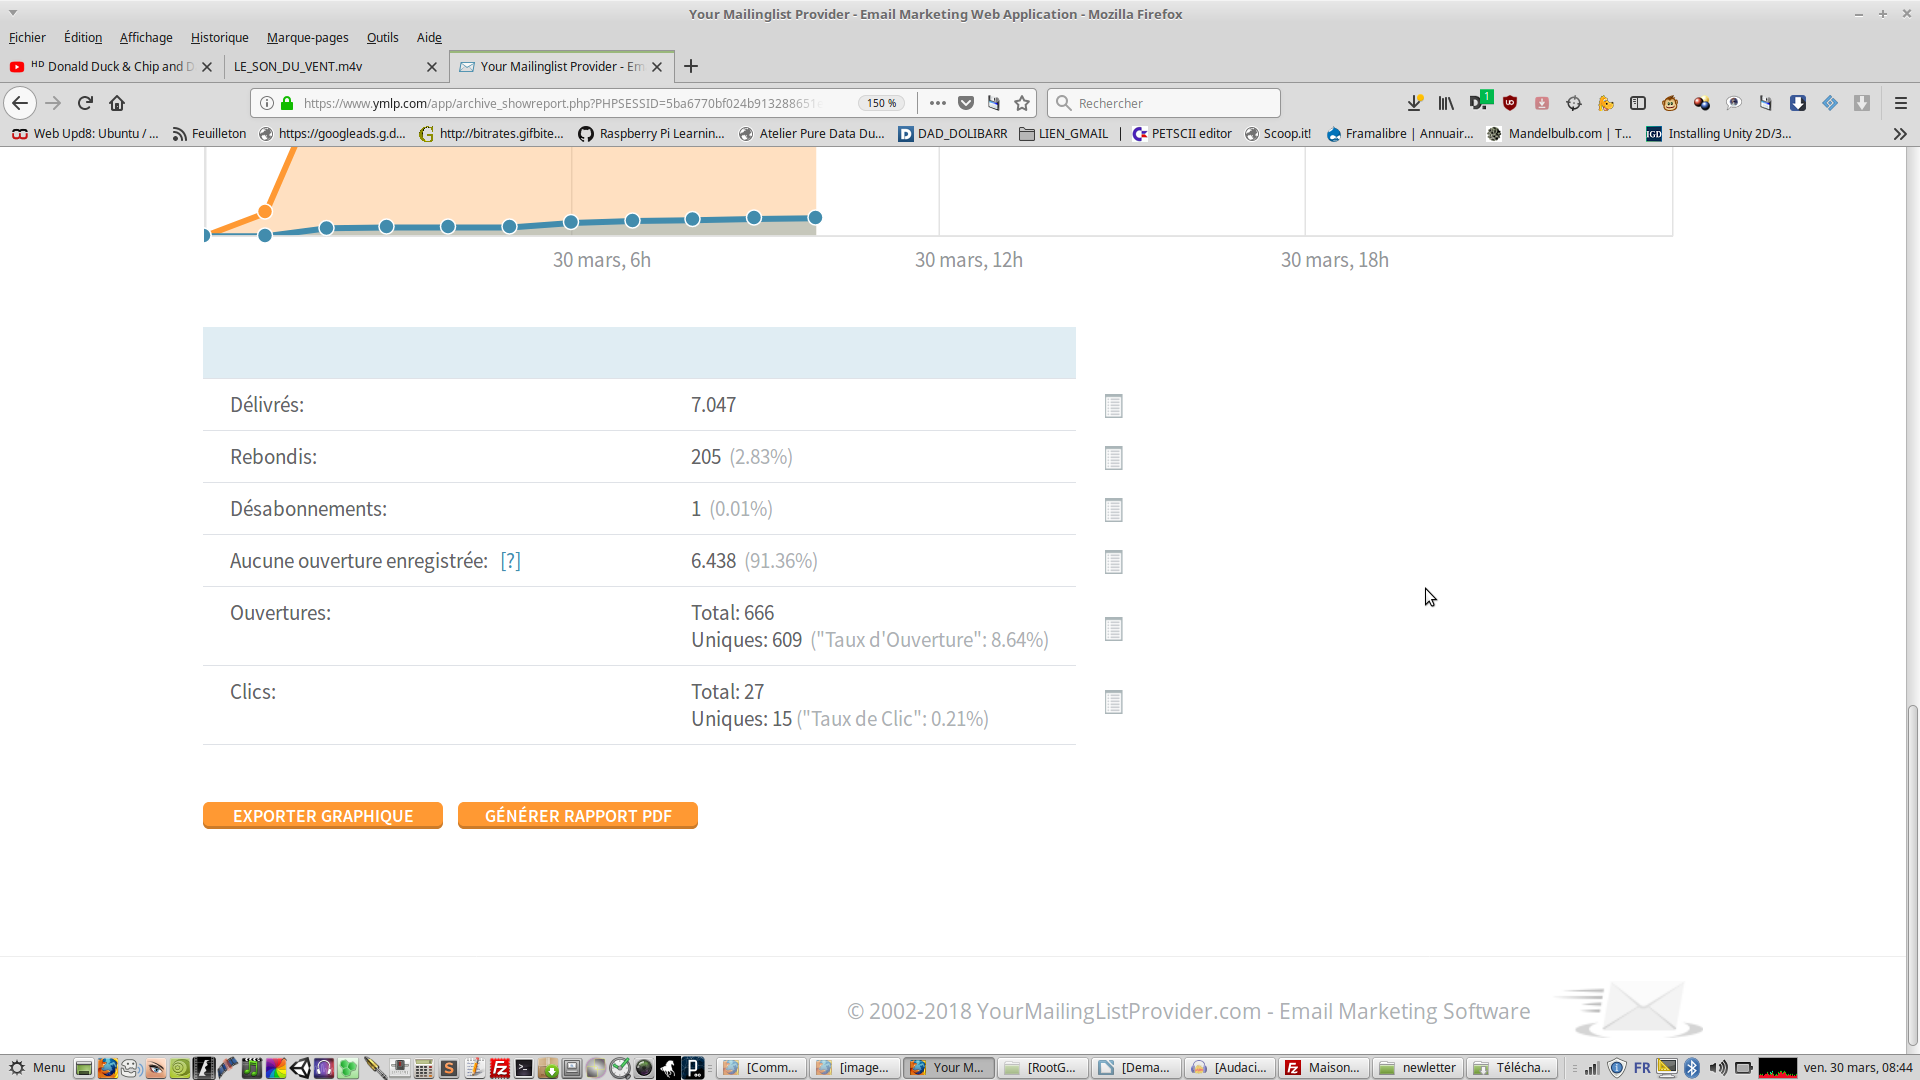This screenshot has width=1920, height=1080.
Task: Click the 150 % zoom level indicator
Action: 881,103
